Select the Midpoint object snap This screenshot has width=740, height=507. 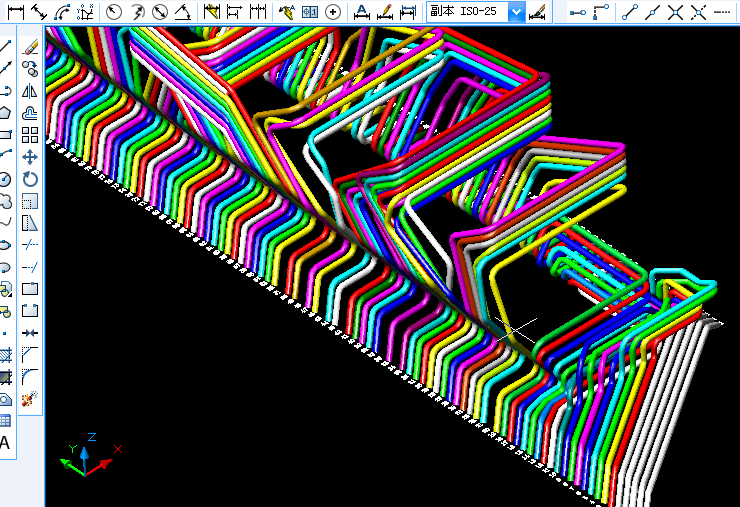coord(653,12)
